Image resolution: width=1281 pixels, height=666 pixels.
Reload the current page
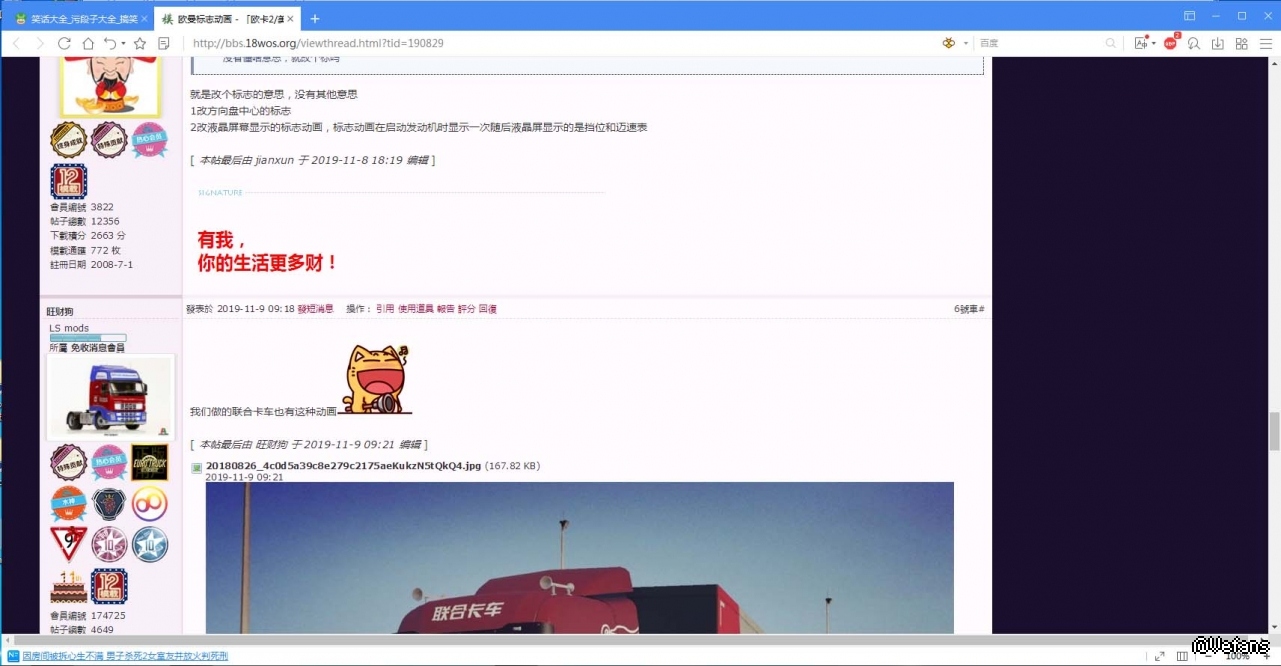64,43
